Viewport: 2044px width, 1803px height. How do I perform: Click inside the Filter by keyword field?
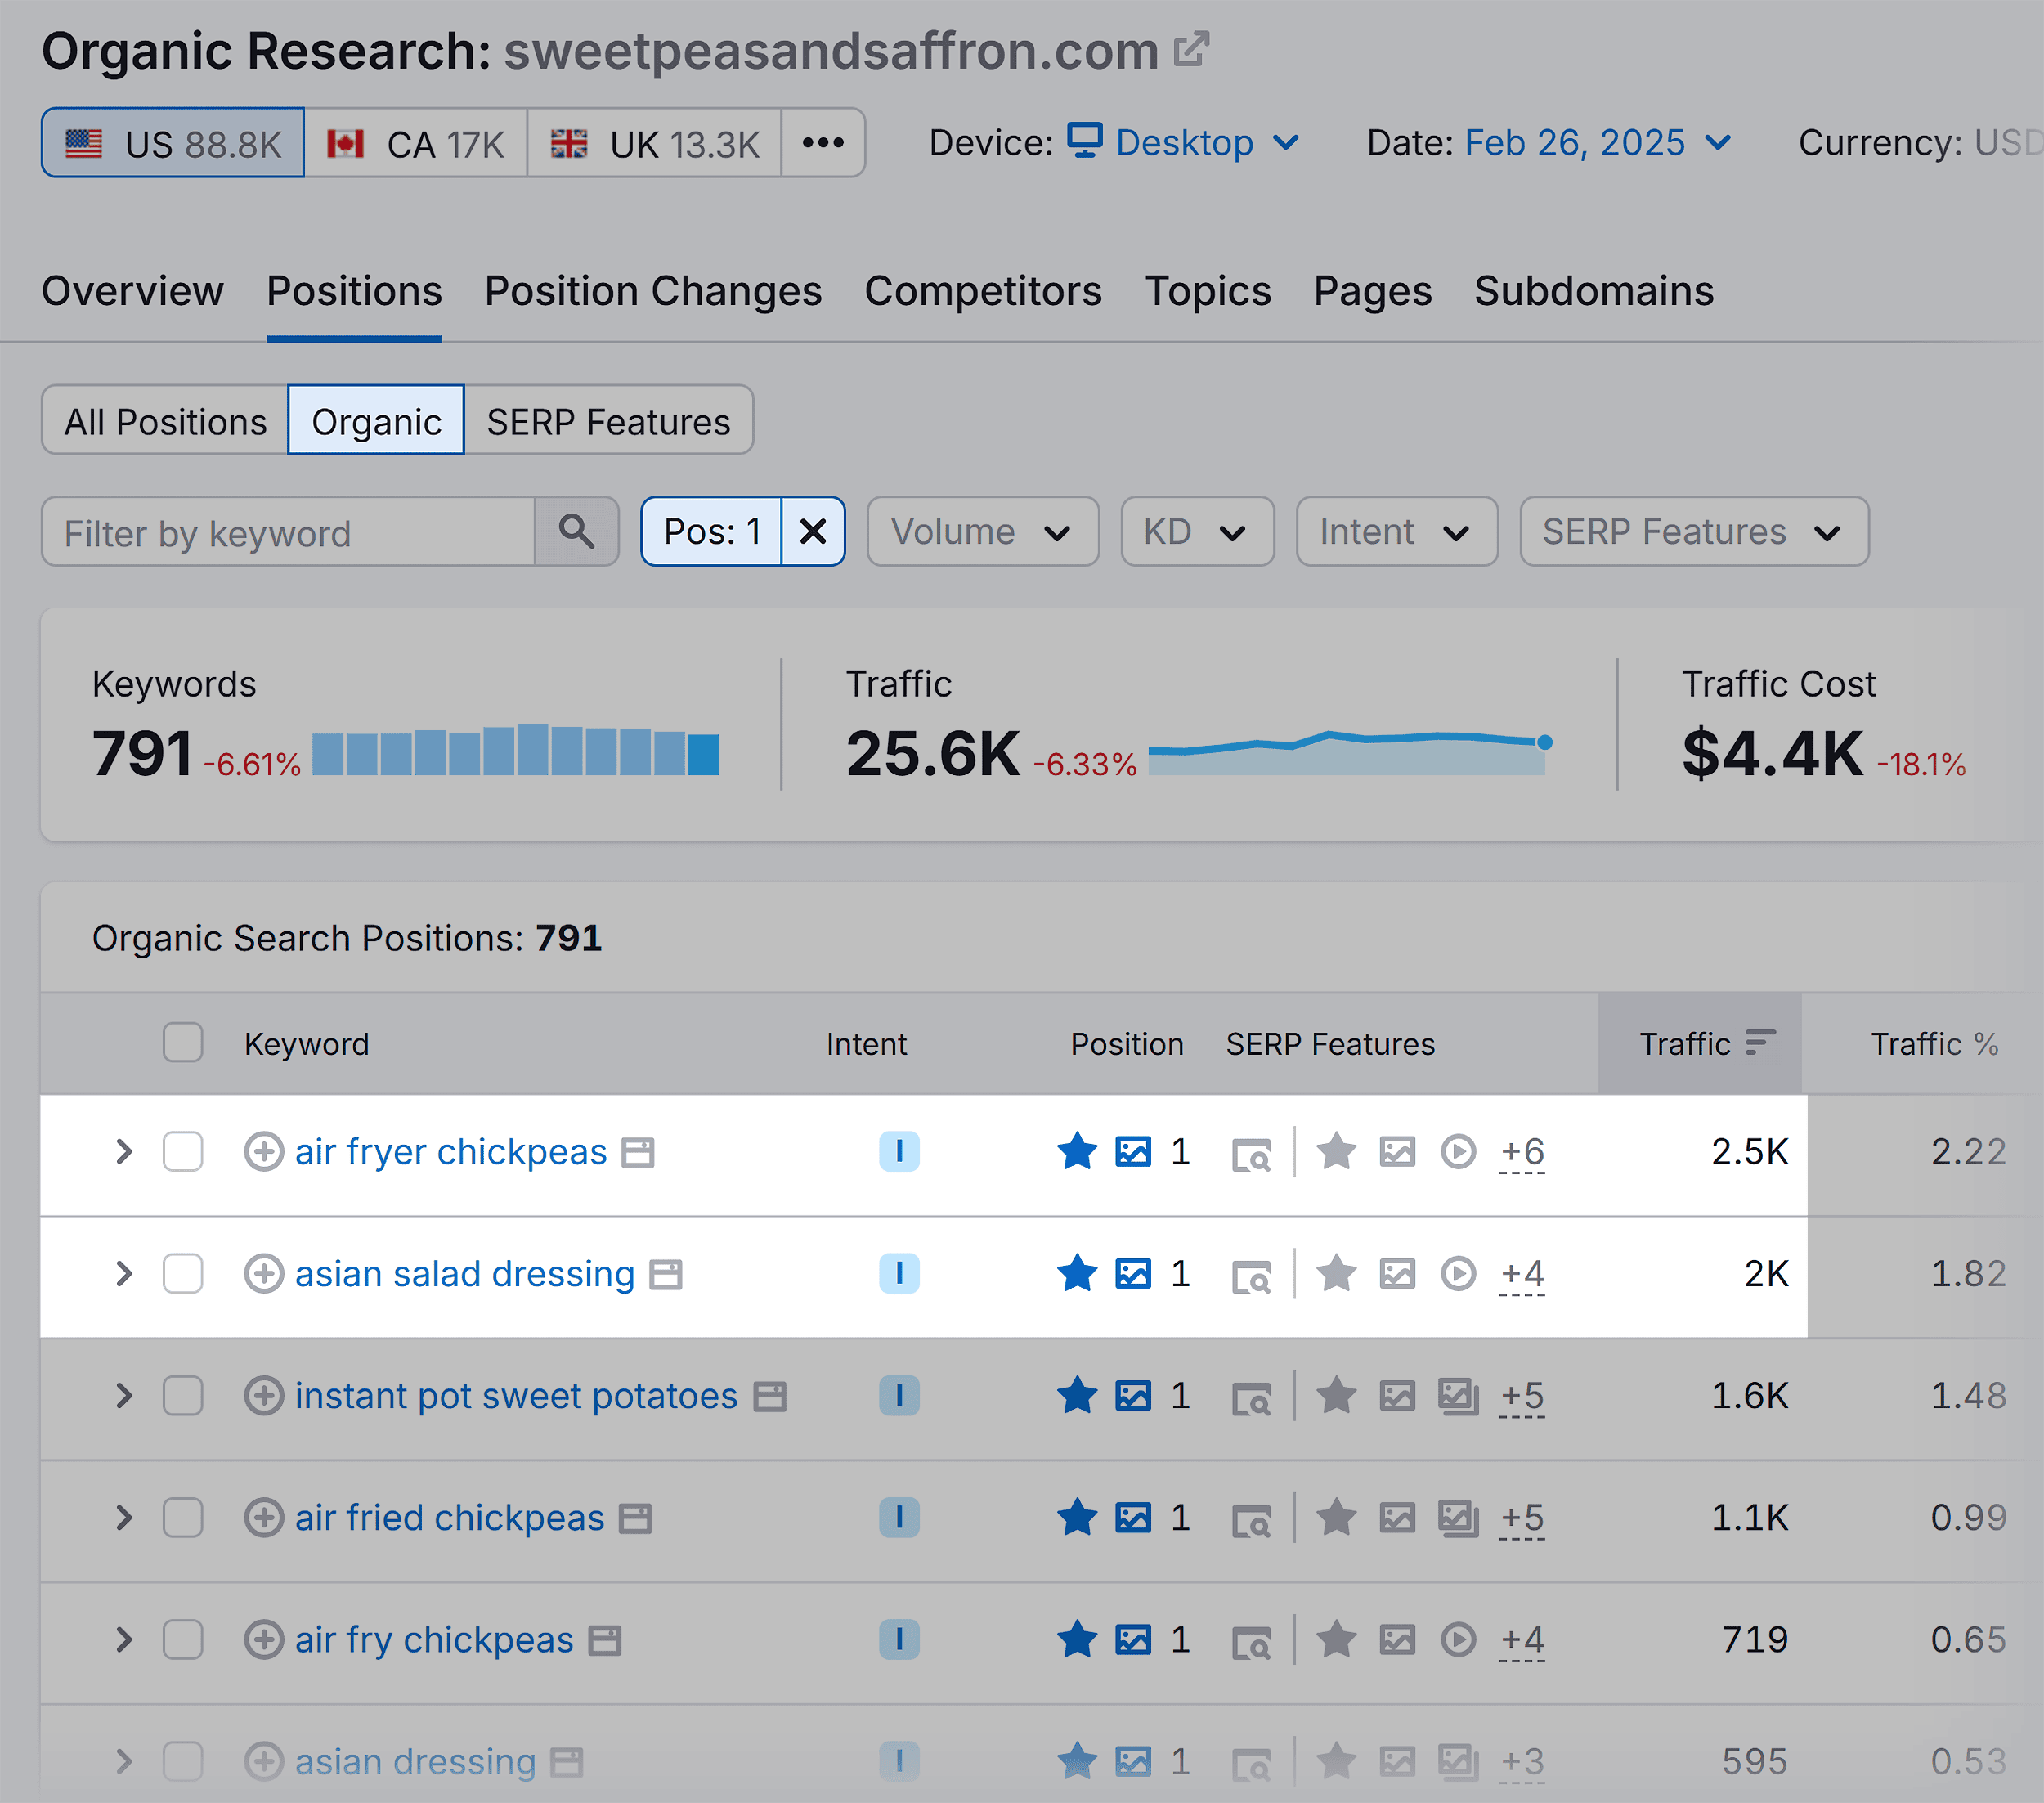(x=290, y=532)
